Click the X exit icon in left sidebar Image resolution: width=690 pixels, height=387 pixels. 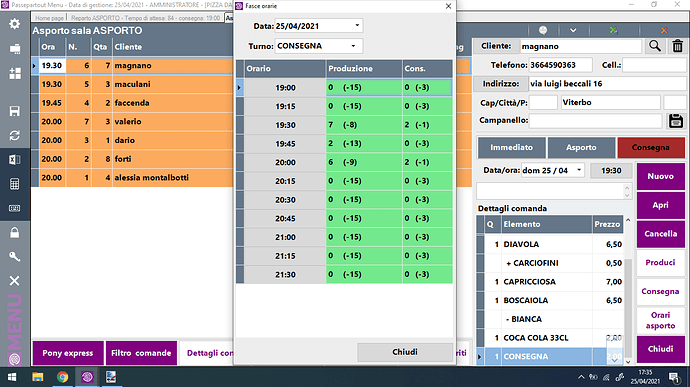coord(15,280)
